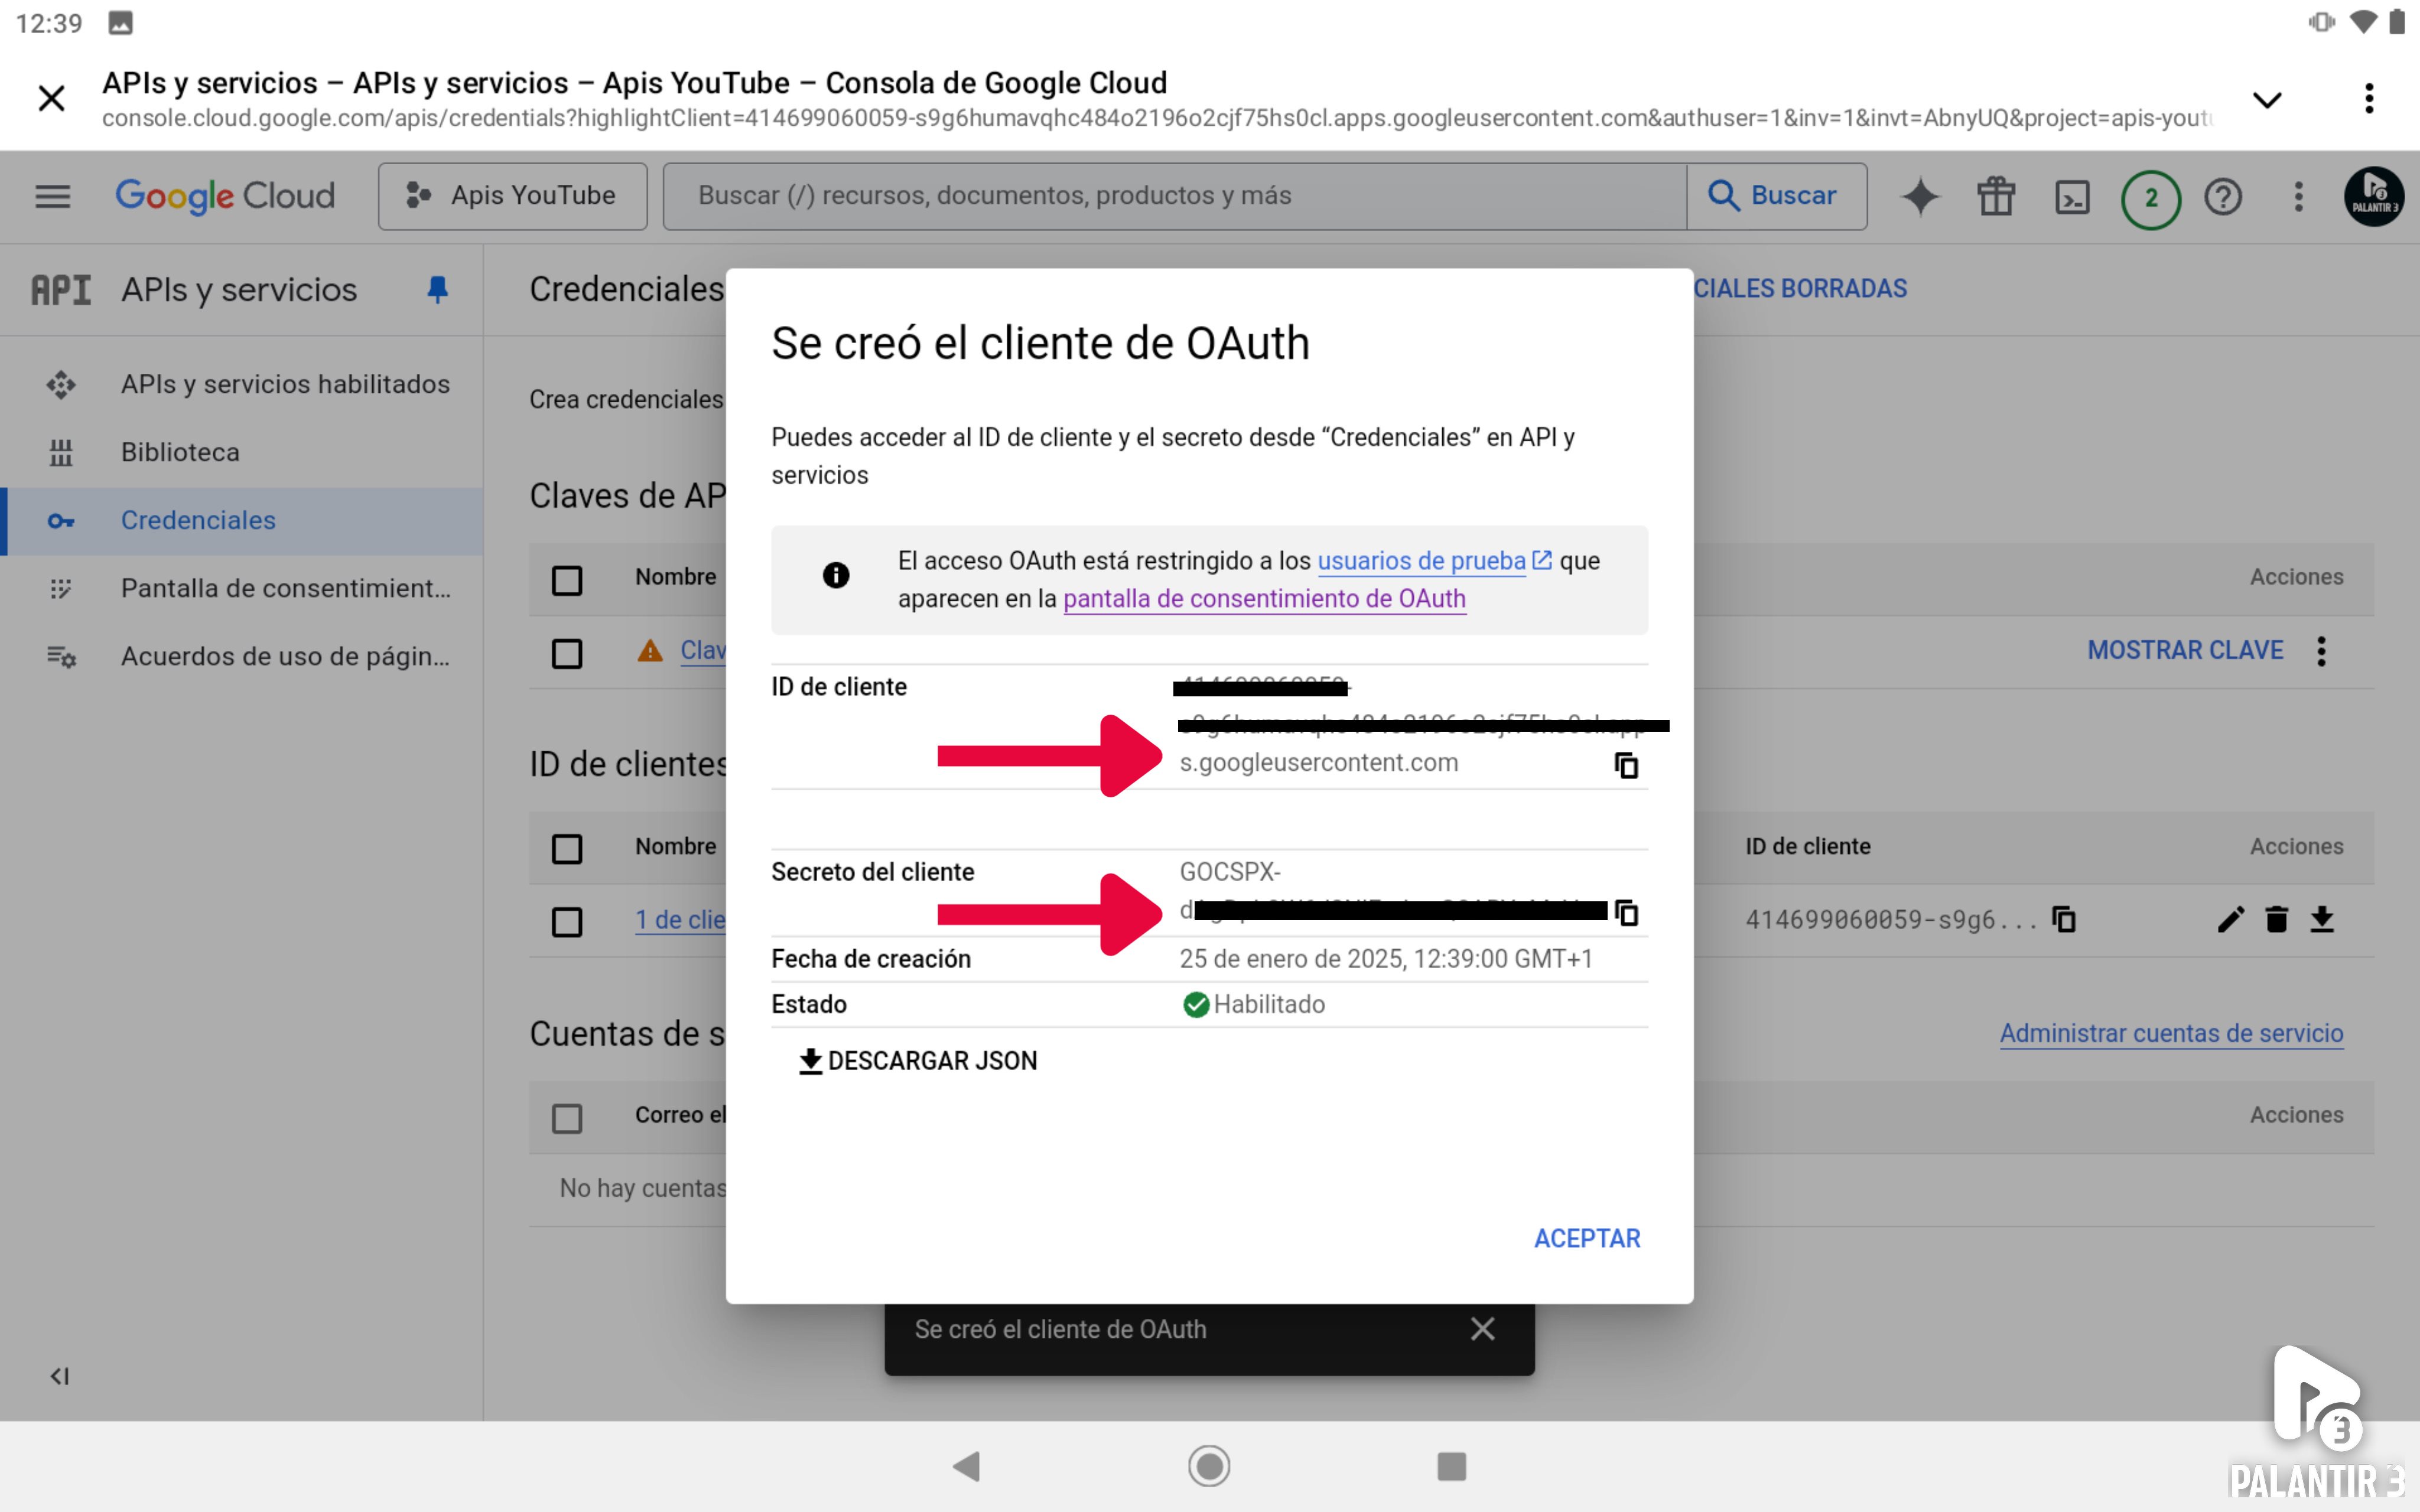Open Administrar cuentas de servicio link
Image resolution: width=2420 pixels, height=1512 pixels.
(x=2172, y=1033)
